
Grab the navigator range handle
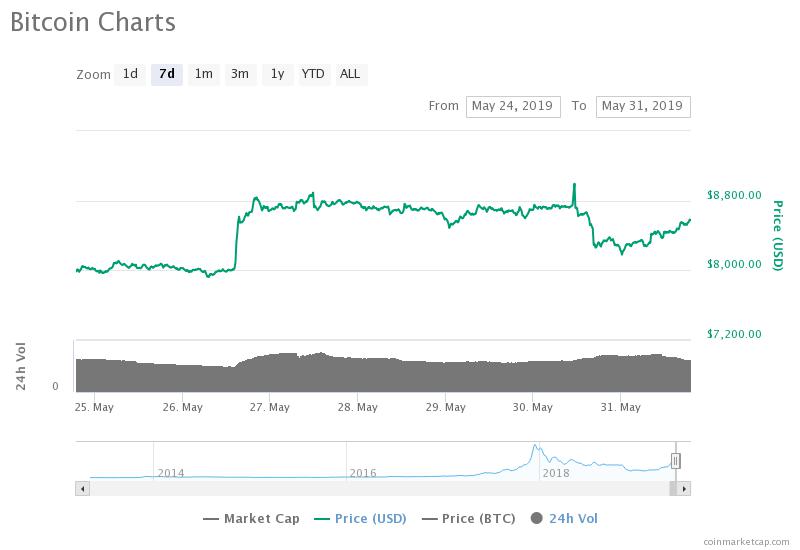[x=676, y=461]
